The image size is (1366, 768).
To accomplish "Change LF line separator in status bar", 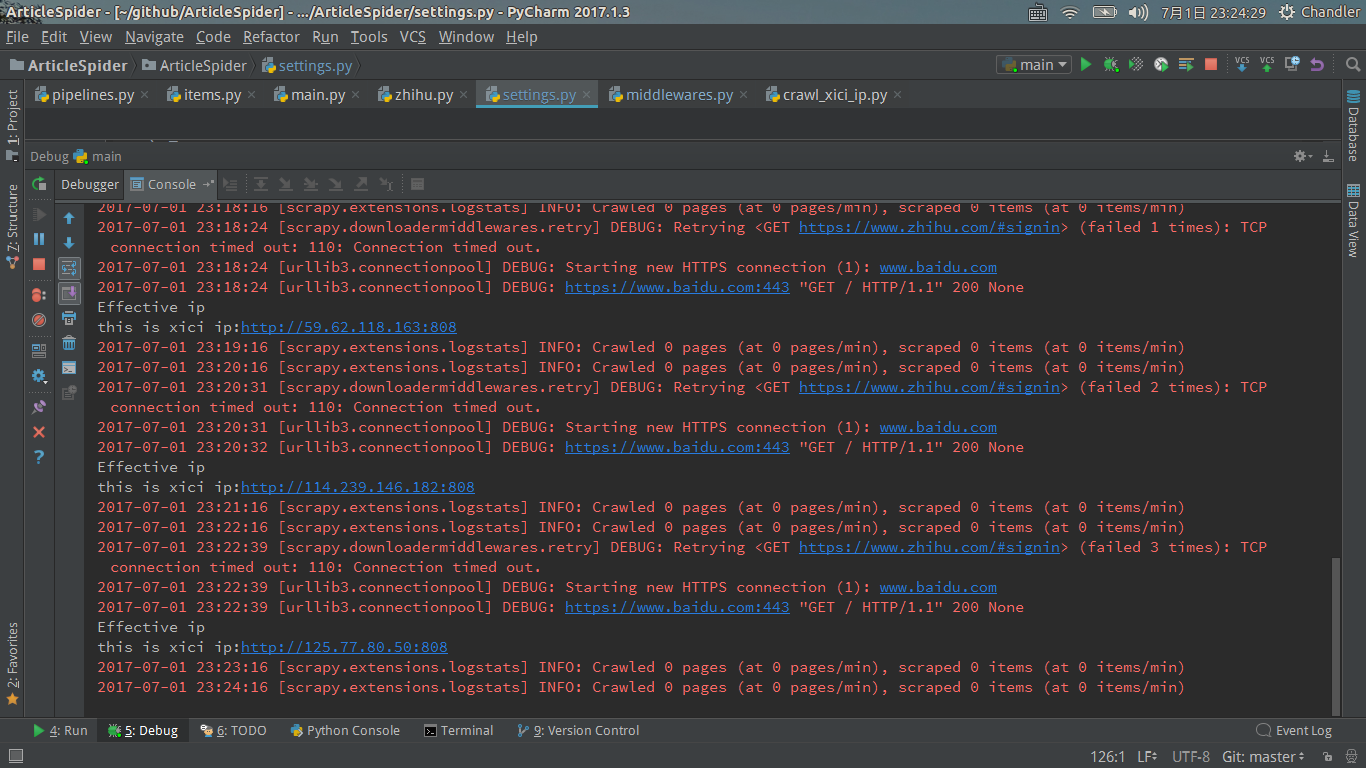I will pos(1147,757).
